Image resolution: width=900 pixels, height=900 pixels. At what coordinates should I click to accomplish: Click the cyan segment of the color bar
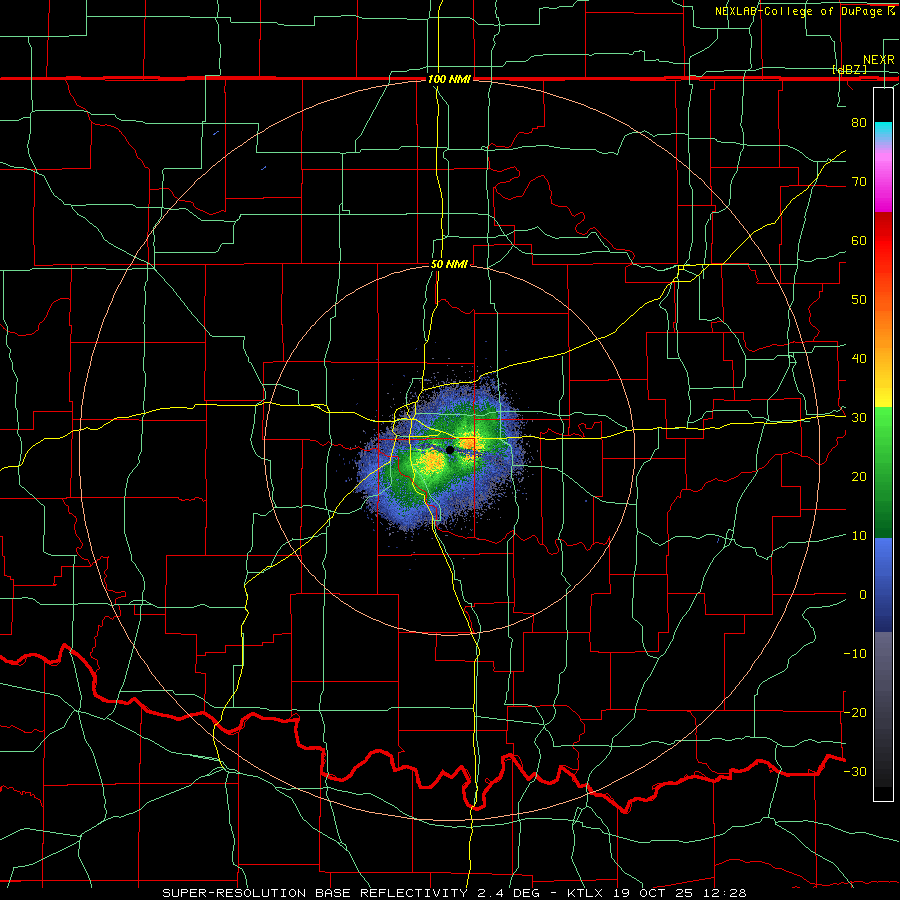[x=883, y=132]
